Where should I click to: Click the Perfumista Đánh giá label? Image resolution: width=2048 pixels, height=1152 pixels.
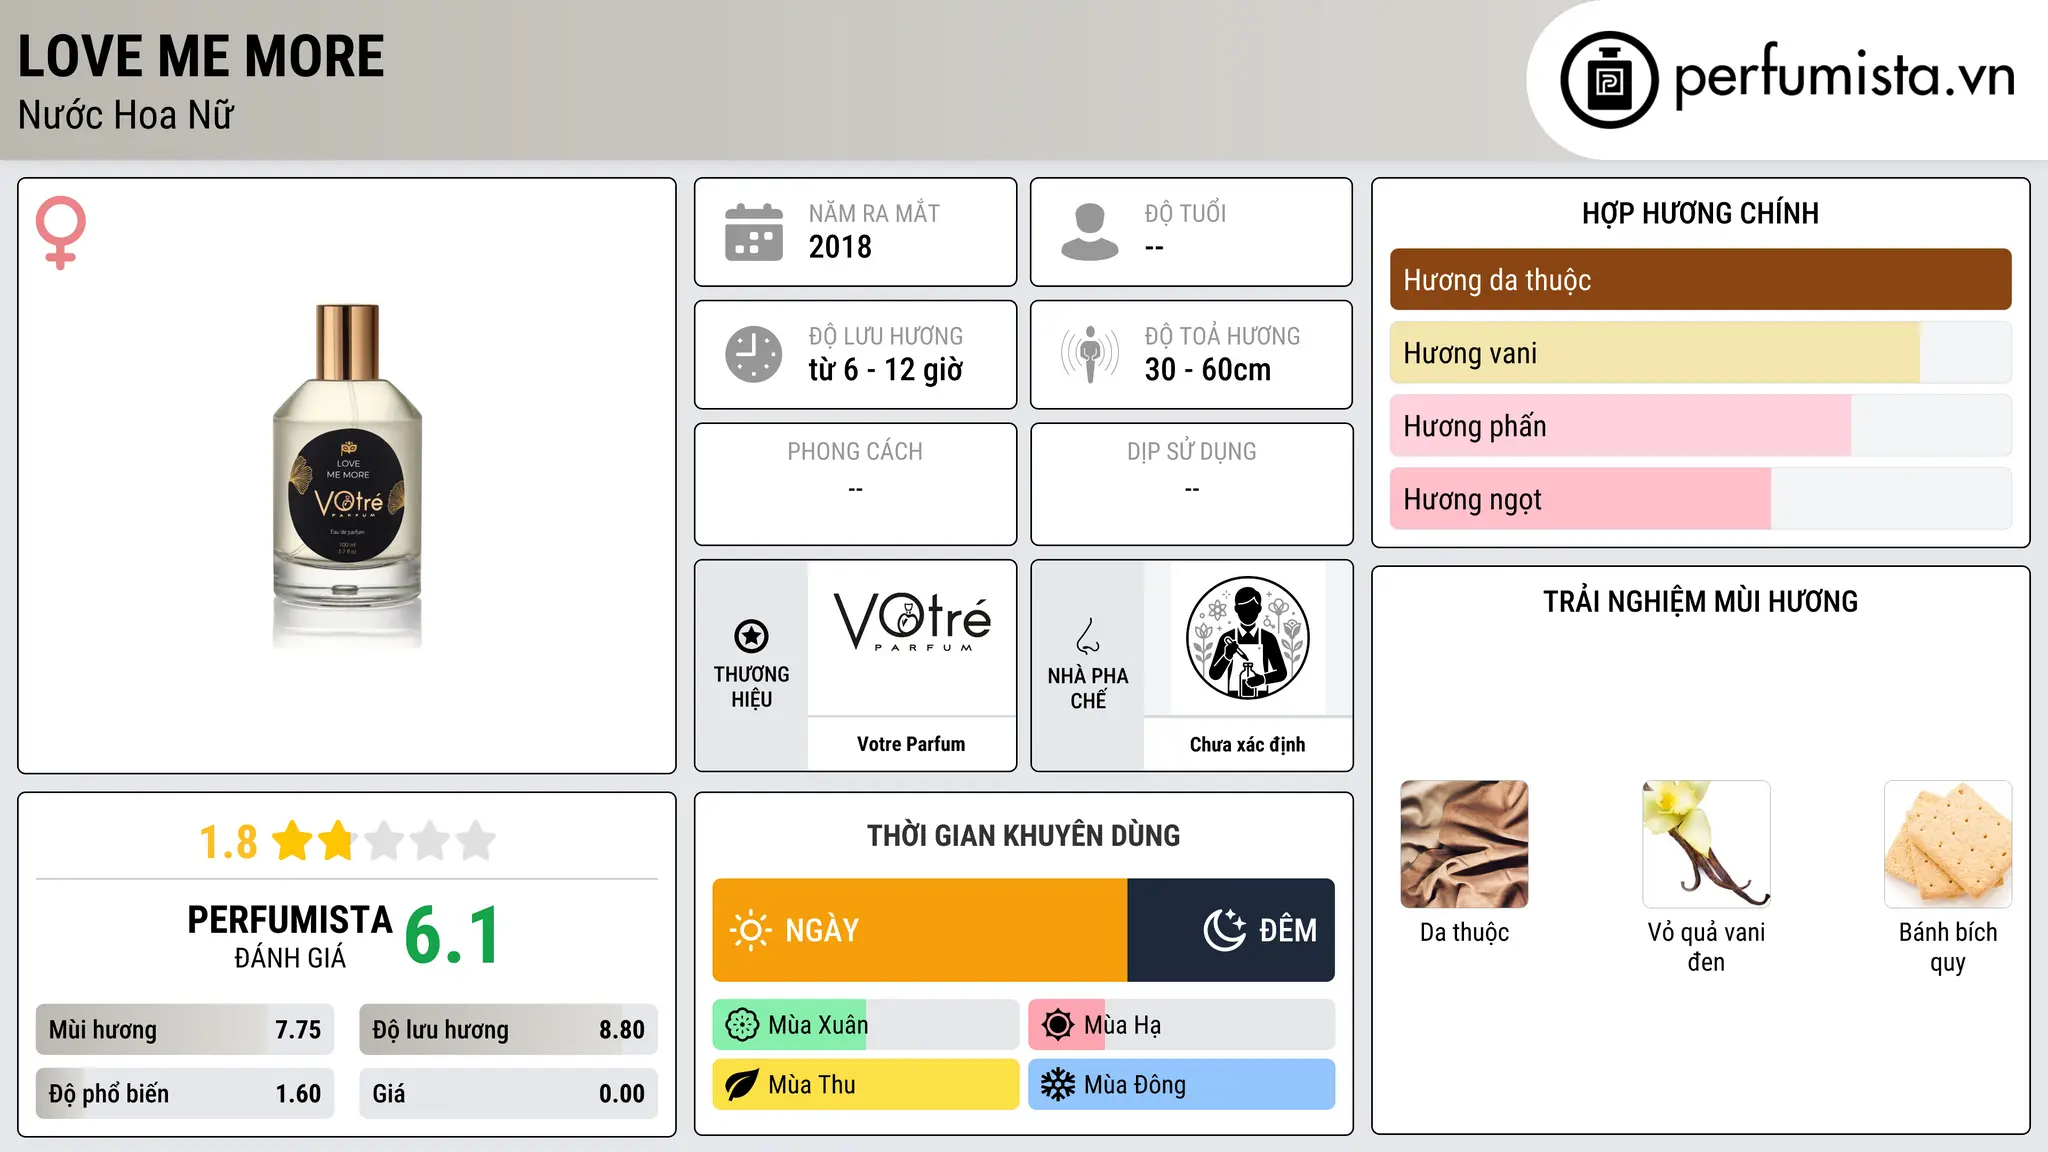(290, 936)
